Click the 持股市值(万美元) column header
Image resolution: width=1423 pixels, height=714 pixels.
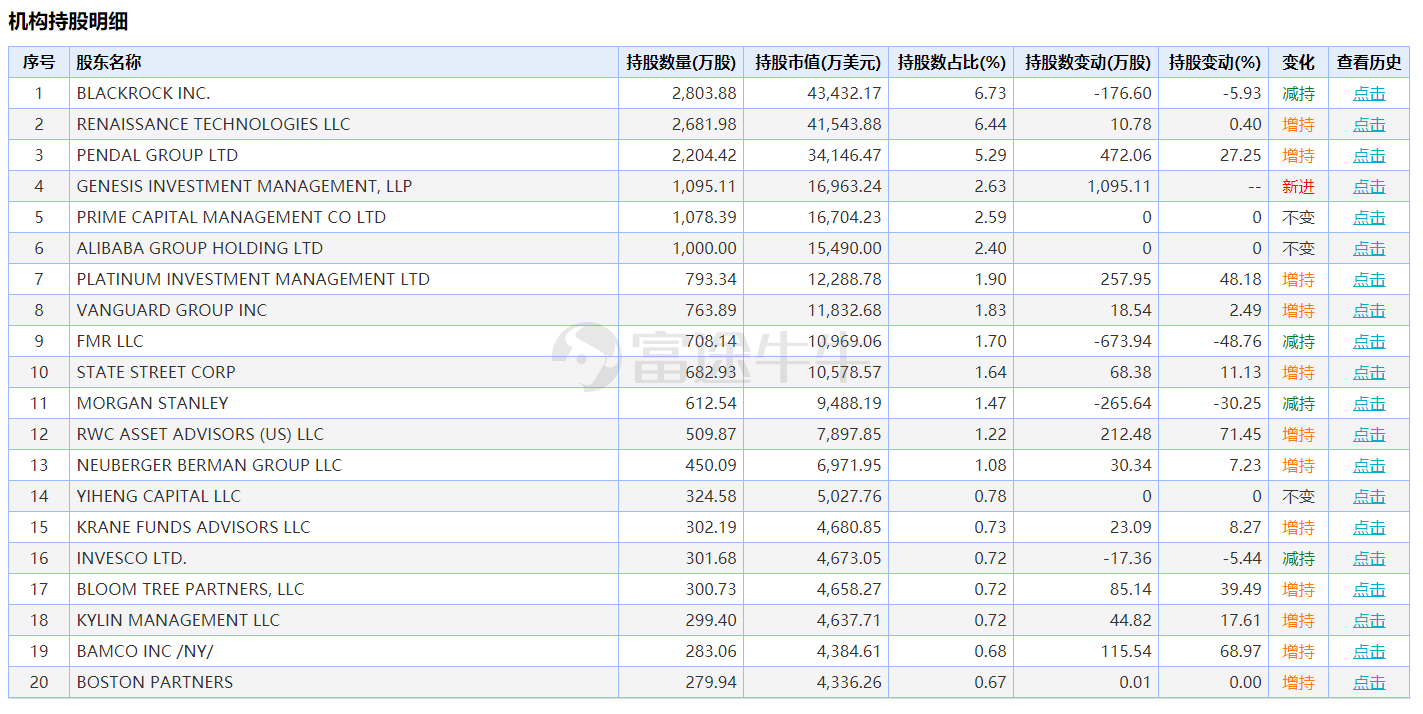[x=817, y=62]
